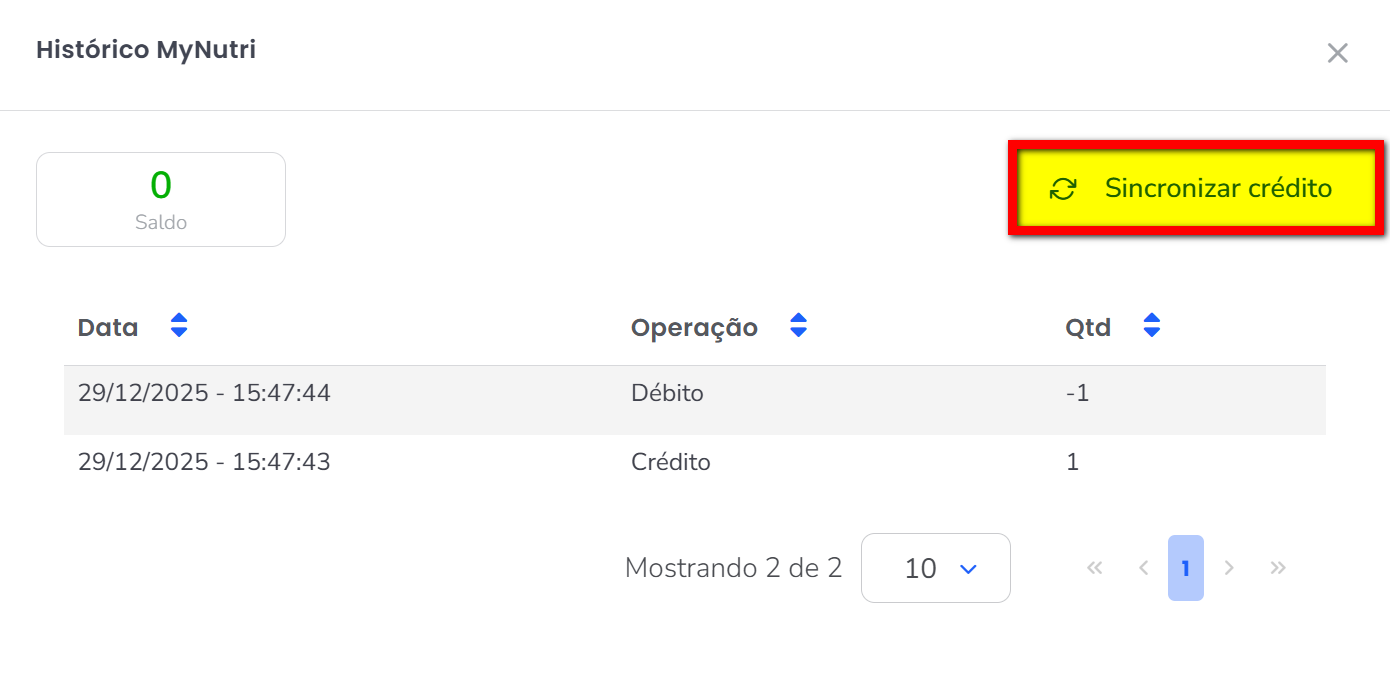This screenshot has height=694, width=1390.
Task: Click the Saldo balance card
Action: click(x=161, y=200)
